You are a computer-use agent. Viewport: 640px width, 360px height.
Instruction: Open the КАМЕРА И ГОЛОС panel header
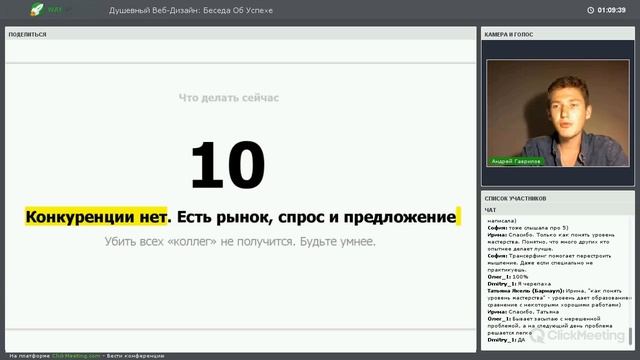tap(558, 34)
